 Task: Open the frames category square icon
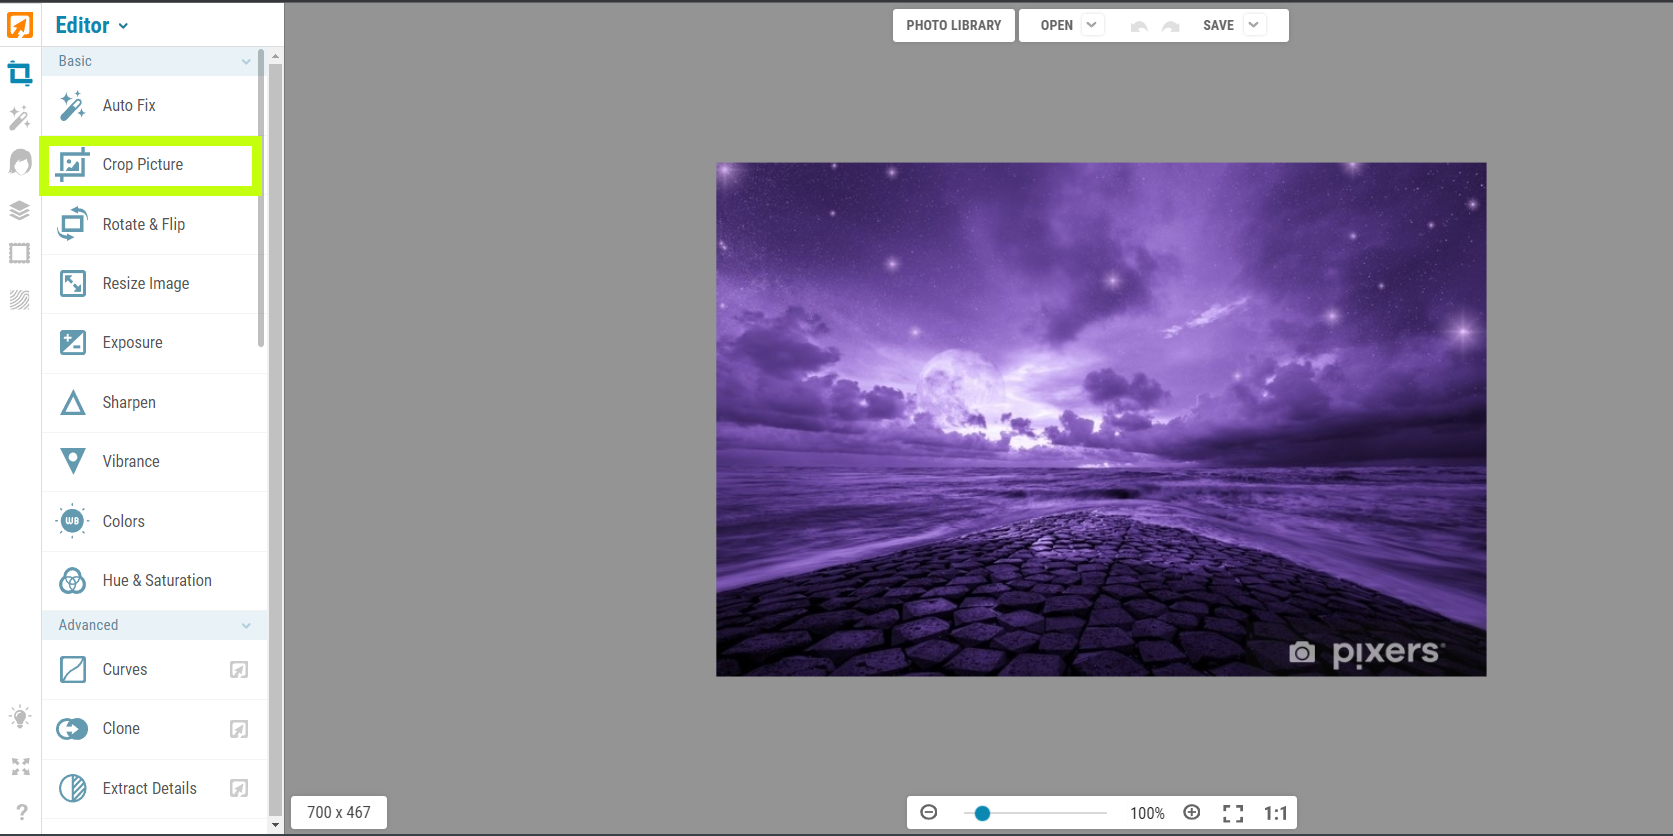(20, 254)
